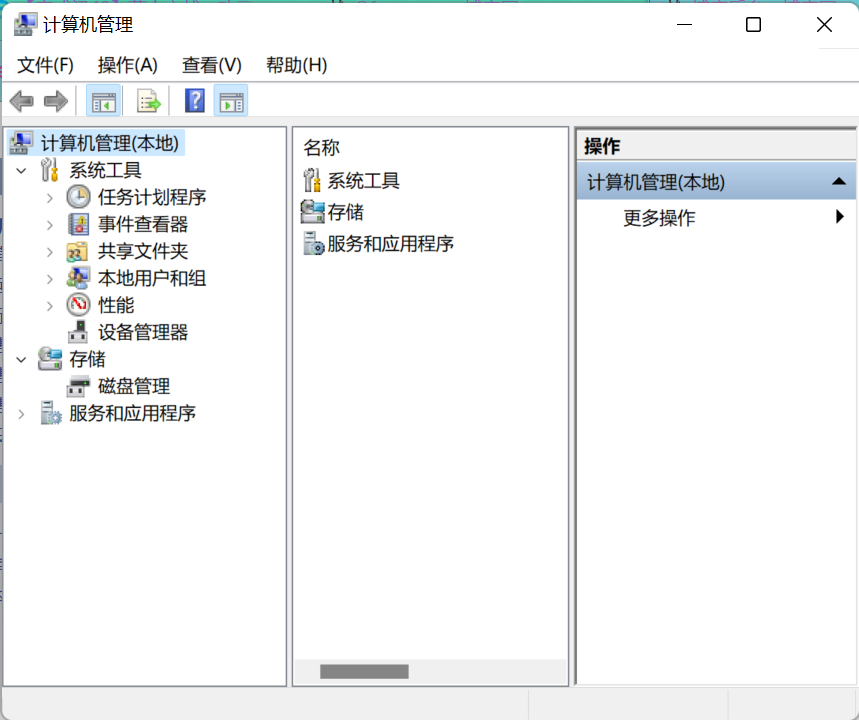Collapse the 系统工具 tree node
Image resolution: width=859 pixels, height=720 pixels.
point(21,171)
